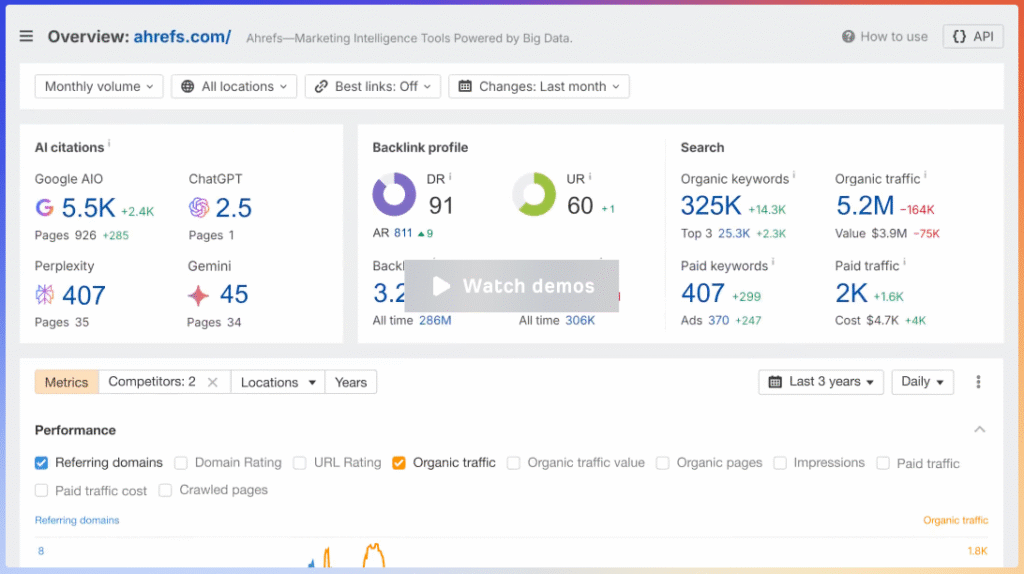The width and height of the screenshot is (1024, 574).
Task: Open the Monthly volume dropdown
Action: [99, 87]
